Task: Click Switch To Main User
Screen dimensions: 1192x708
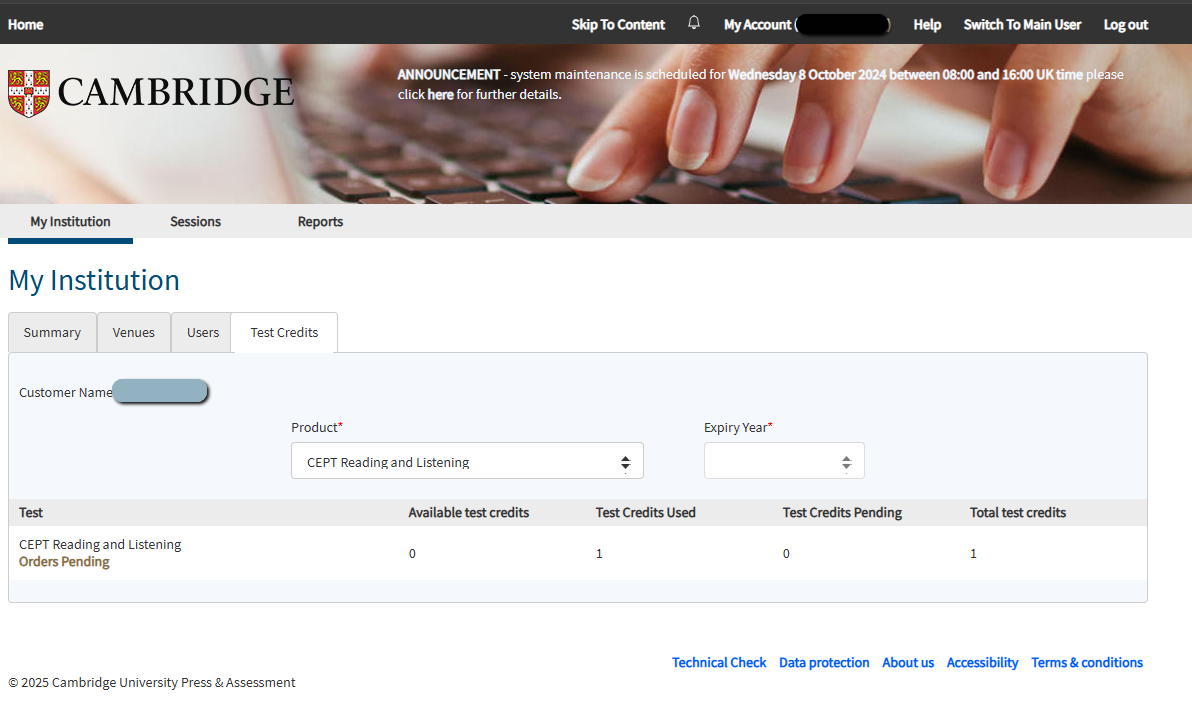Action: coord(1022,24)
